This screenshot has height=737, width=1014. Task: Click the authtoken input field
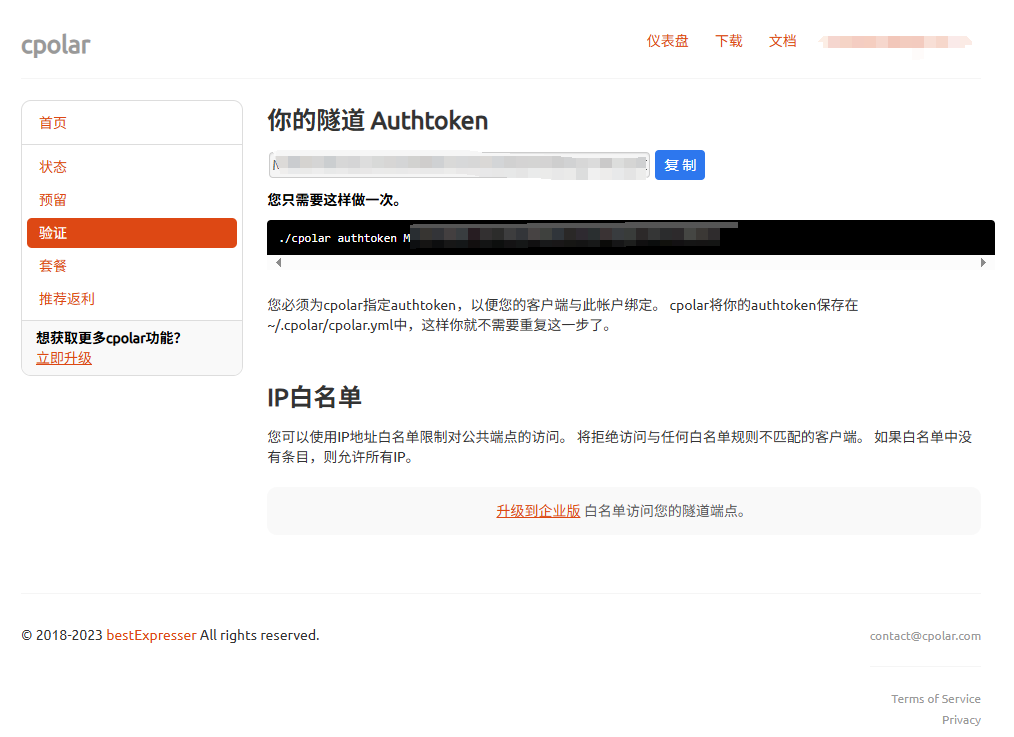[459, 165]
